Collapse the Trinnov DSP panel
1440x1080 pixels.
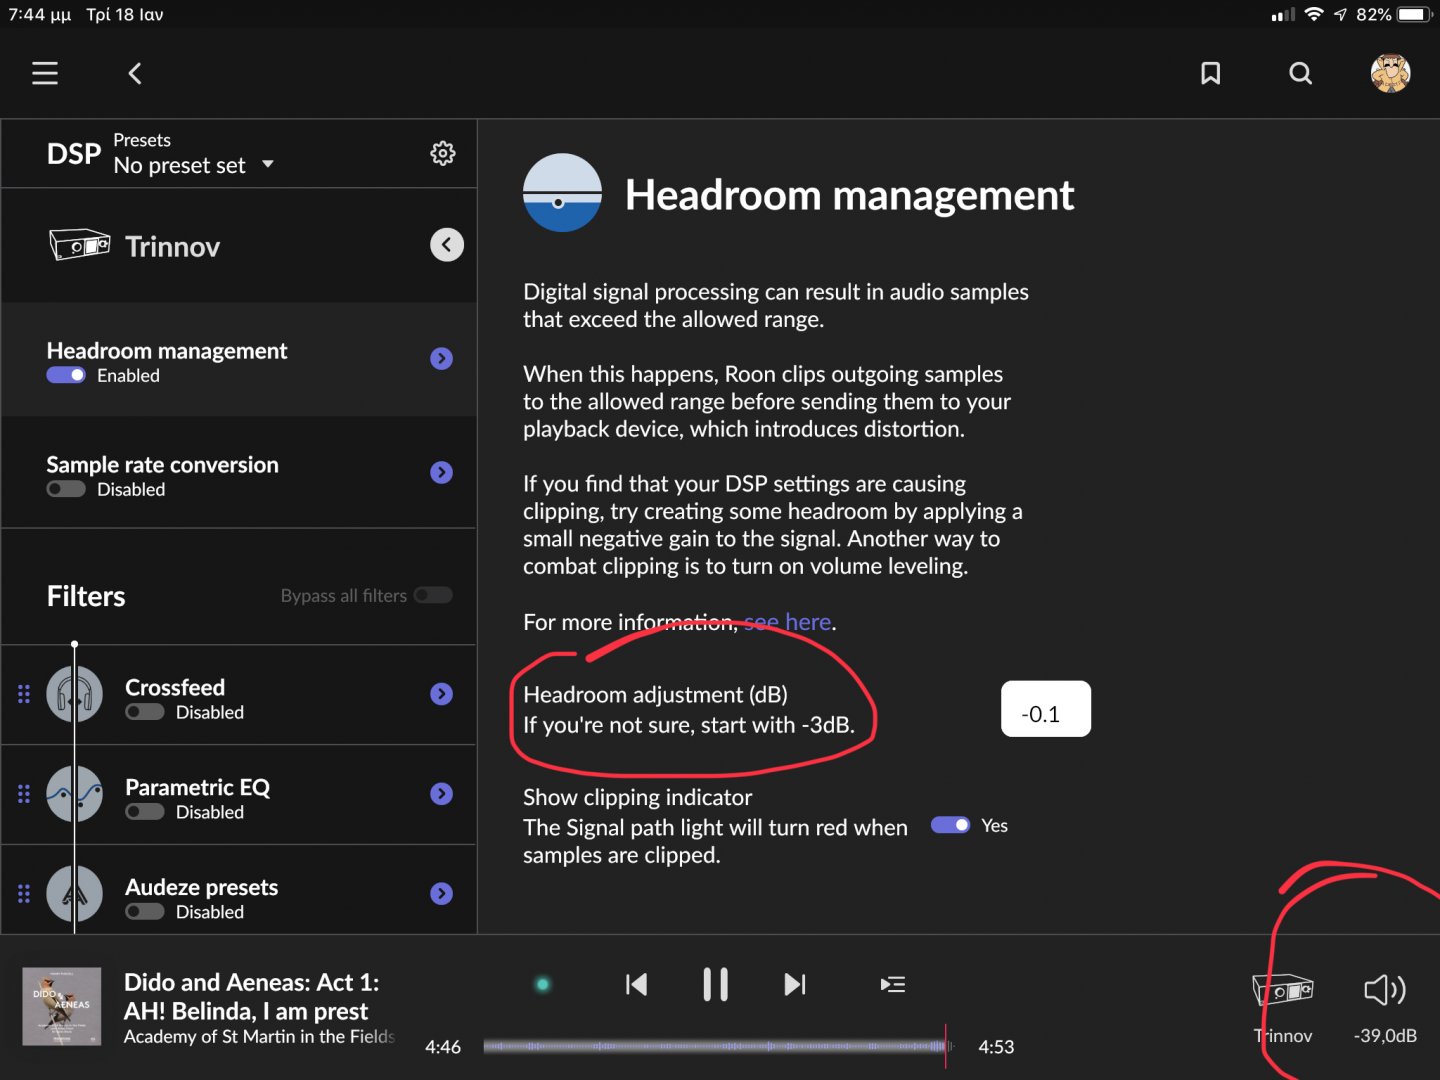click(x=447, y=245)
